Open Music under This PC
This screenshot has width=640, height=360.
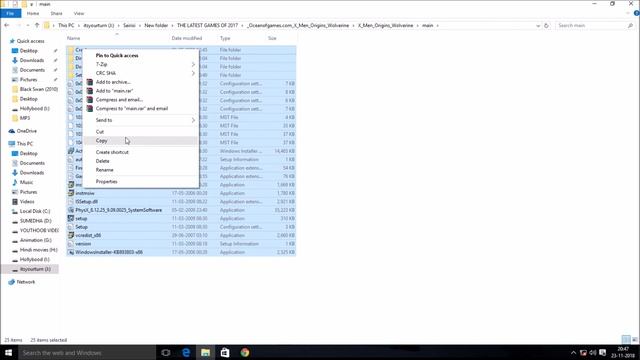[27, 182]
